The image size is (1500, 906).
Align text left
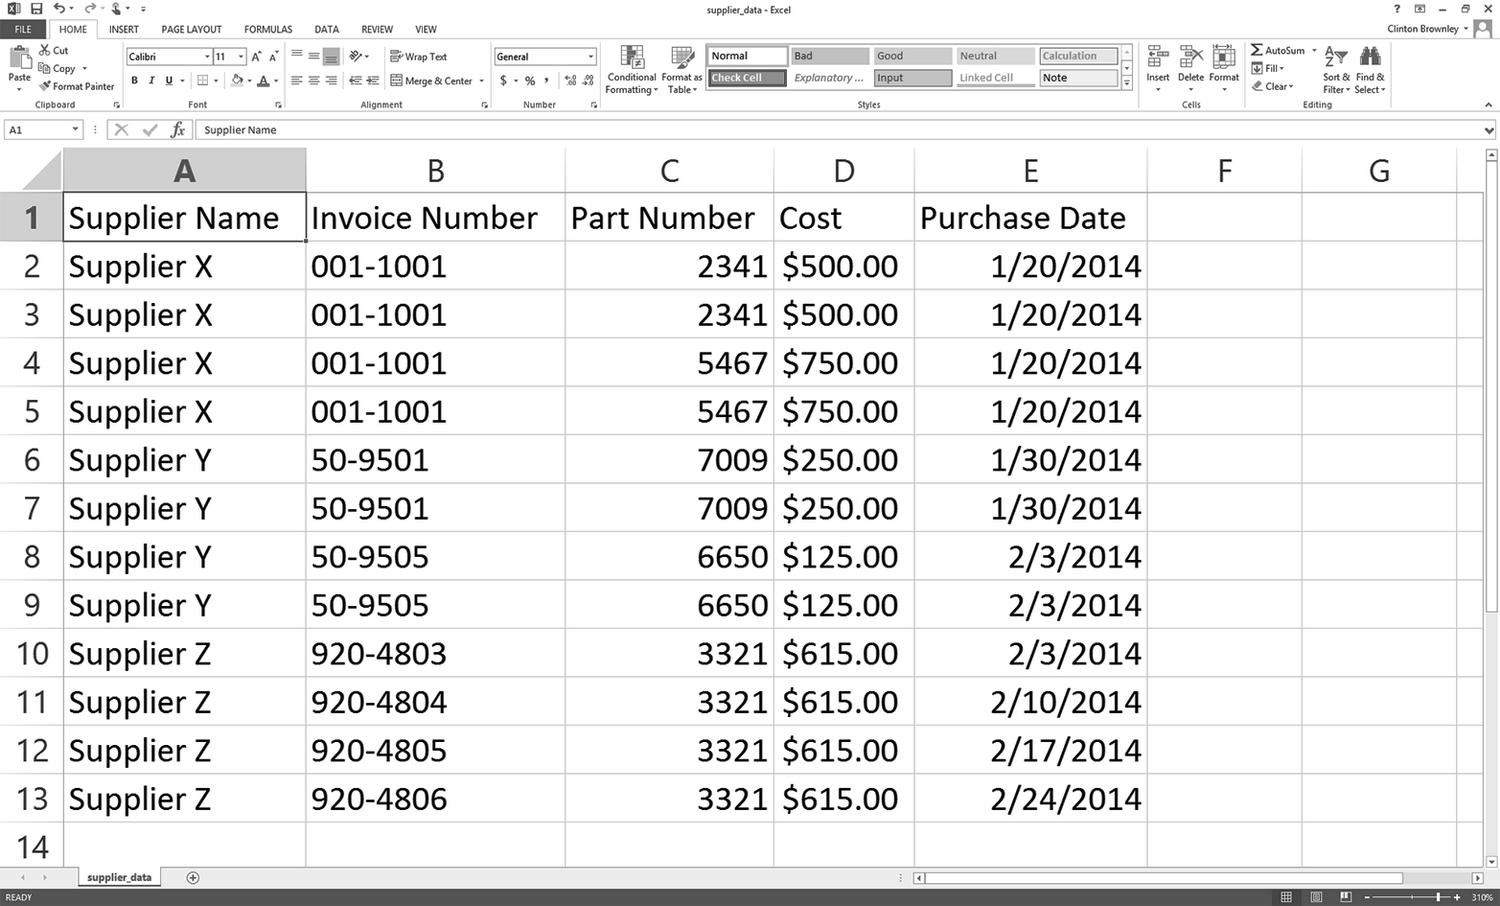pos(297,80)
